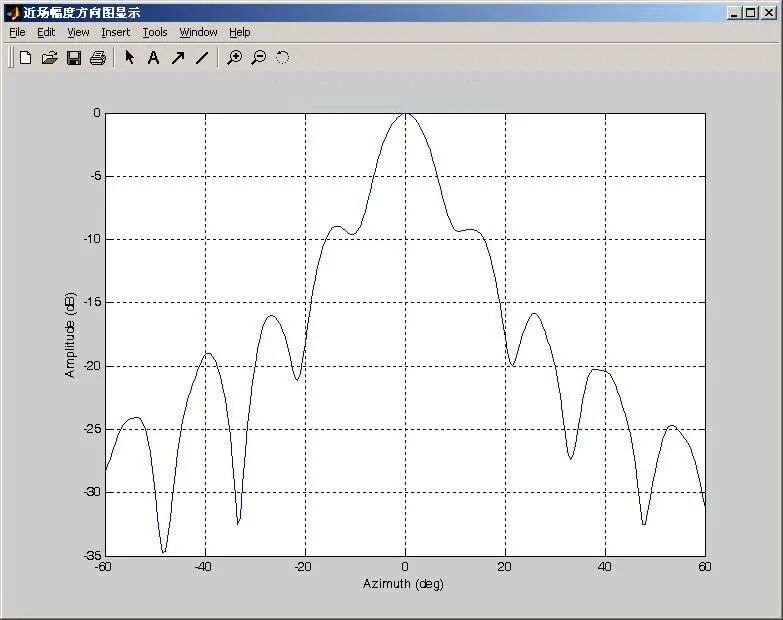The image size is (783, 620).
Task: Select the Edit Plot arrow tool
Action: click(130, 57)
